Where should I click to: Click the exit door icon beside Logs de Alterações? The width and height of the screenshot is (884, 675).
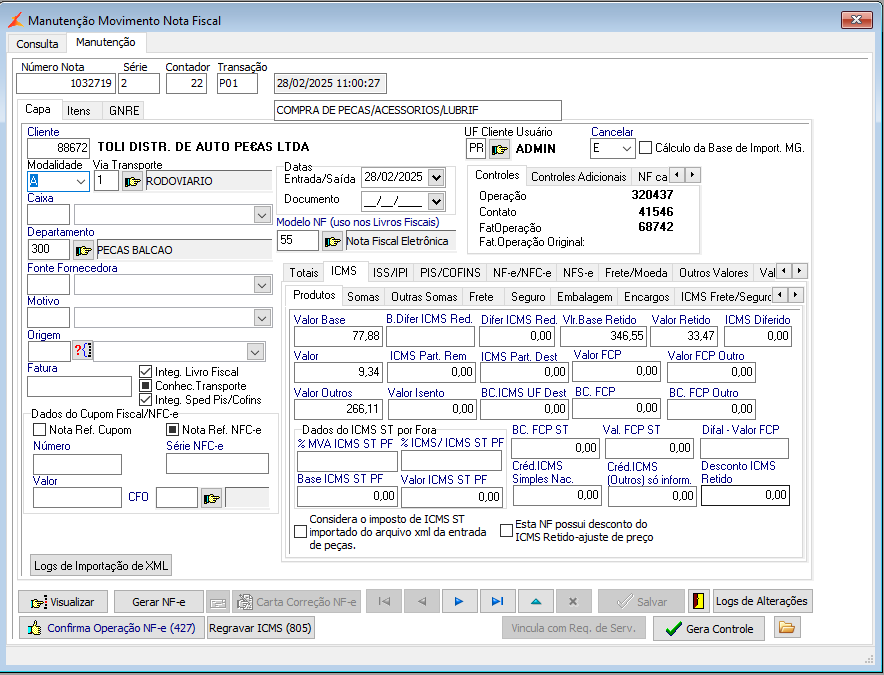(x=698, y=601)
